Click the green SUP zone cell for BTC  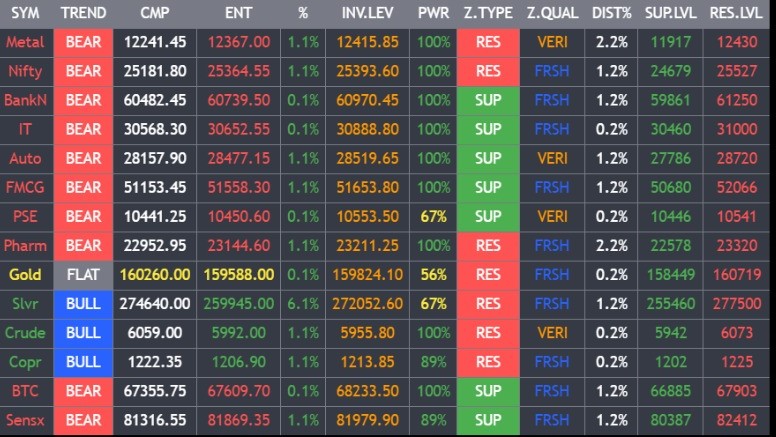pos(488,390)
